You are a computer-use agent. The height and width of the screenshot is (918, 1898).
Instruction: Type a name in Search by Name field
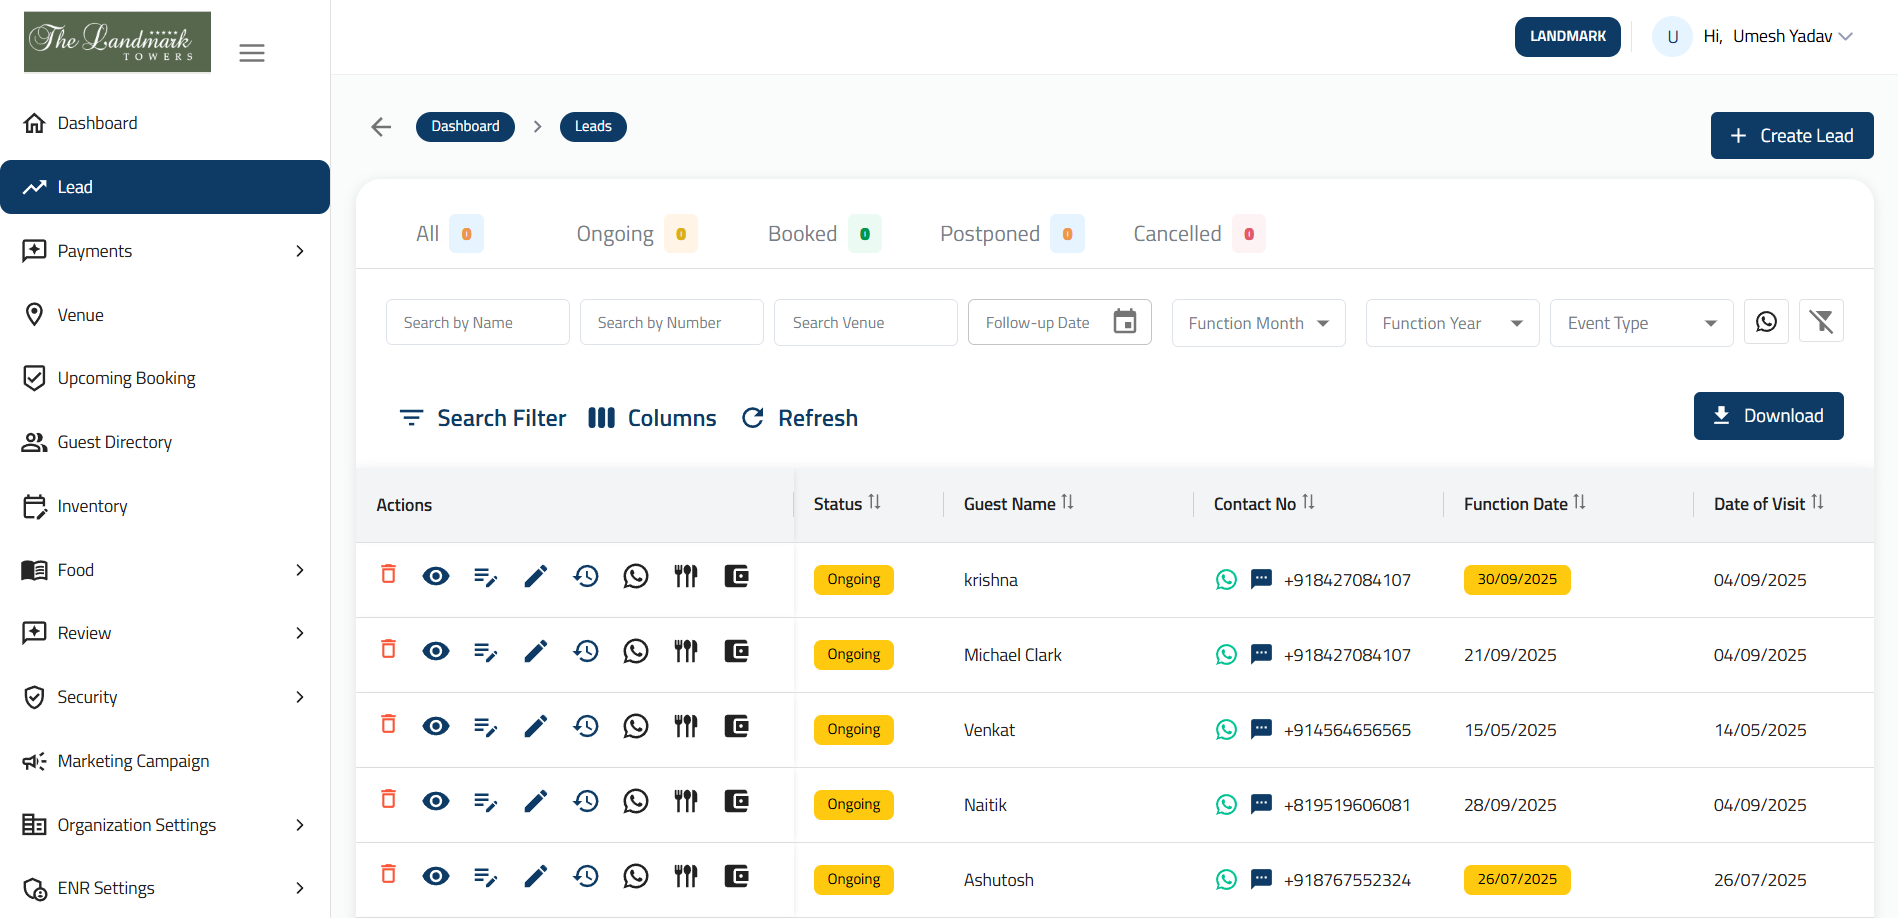tap(477, 321)
